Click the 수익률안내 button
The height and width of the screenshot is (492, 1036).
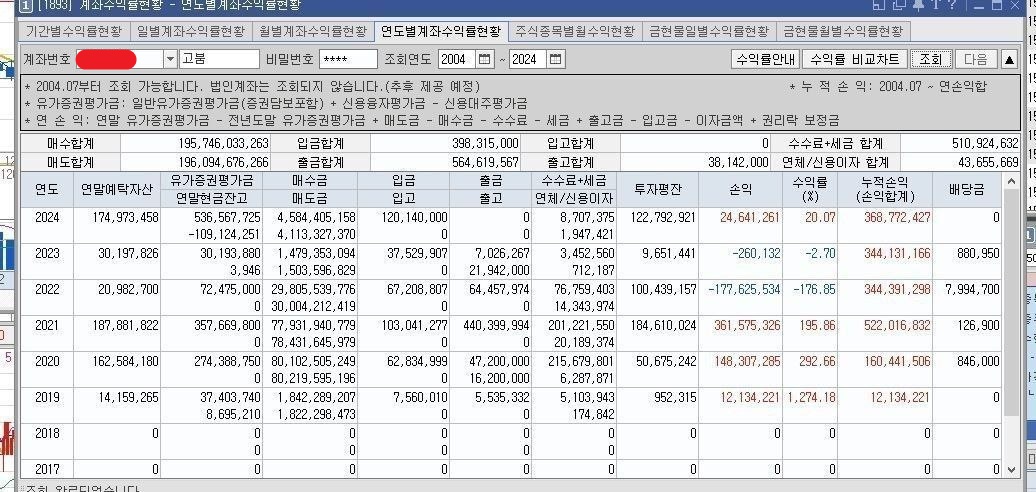click(x=766, y=59)
